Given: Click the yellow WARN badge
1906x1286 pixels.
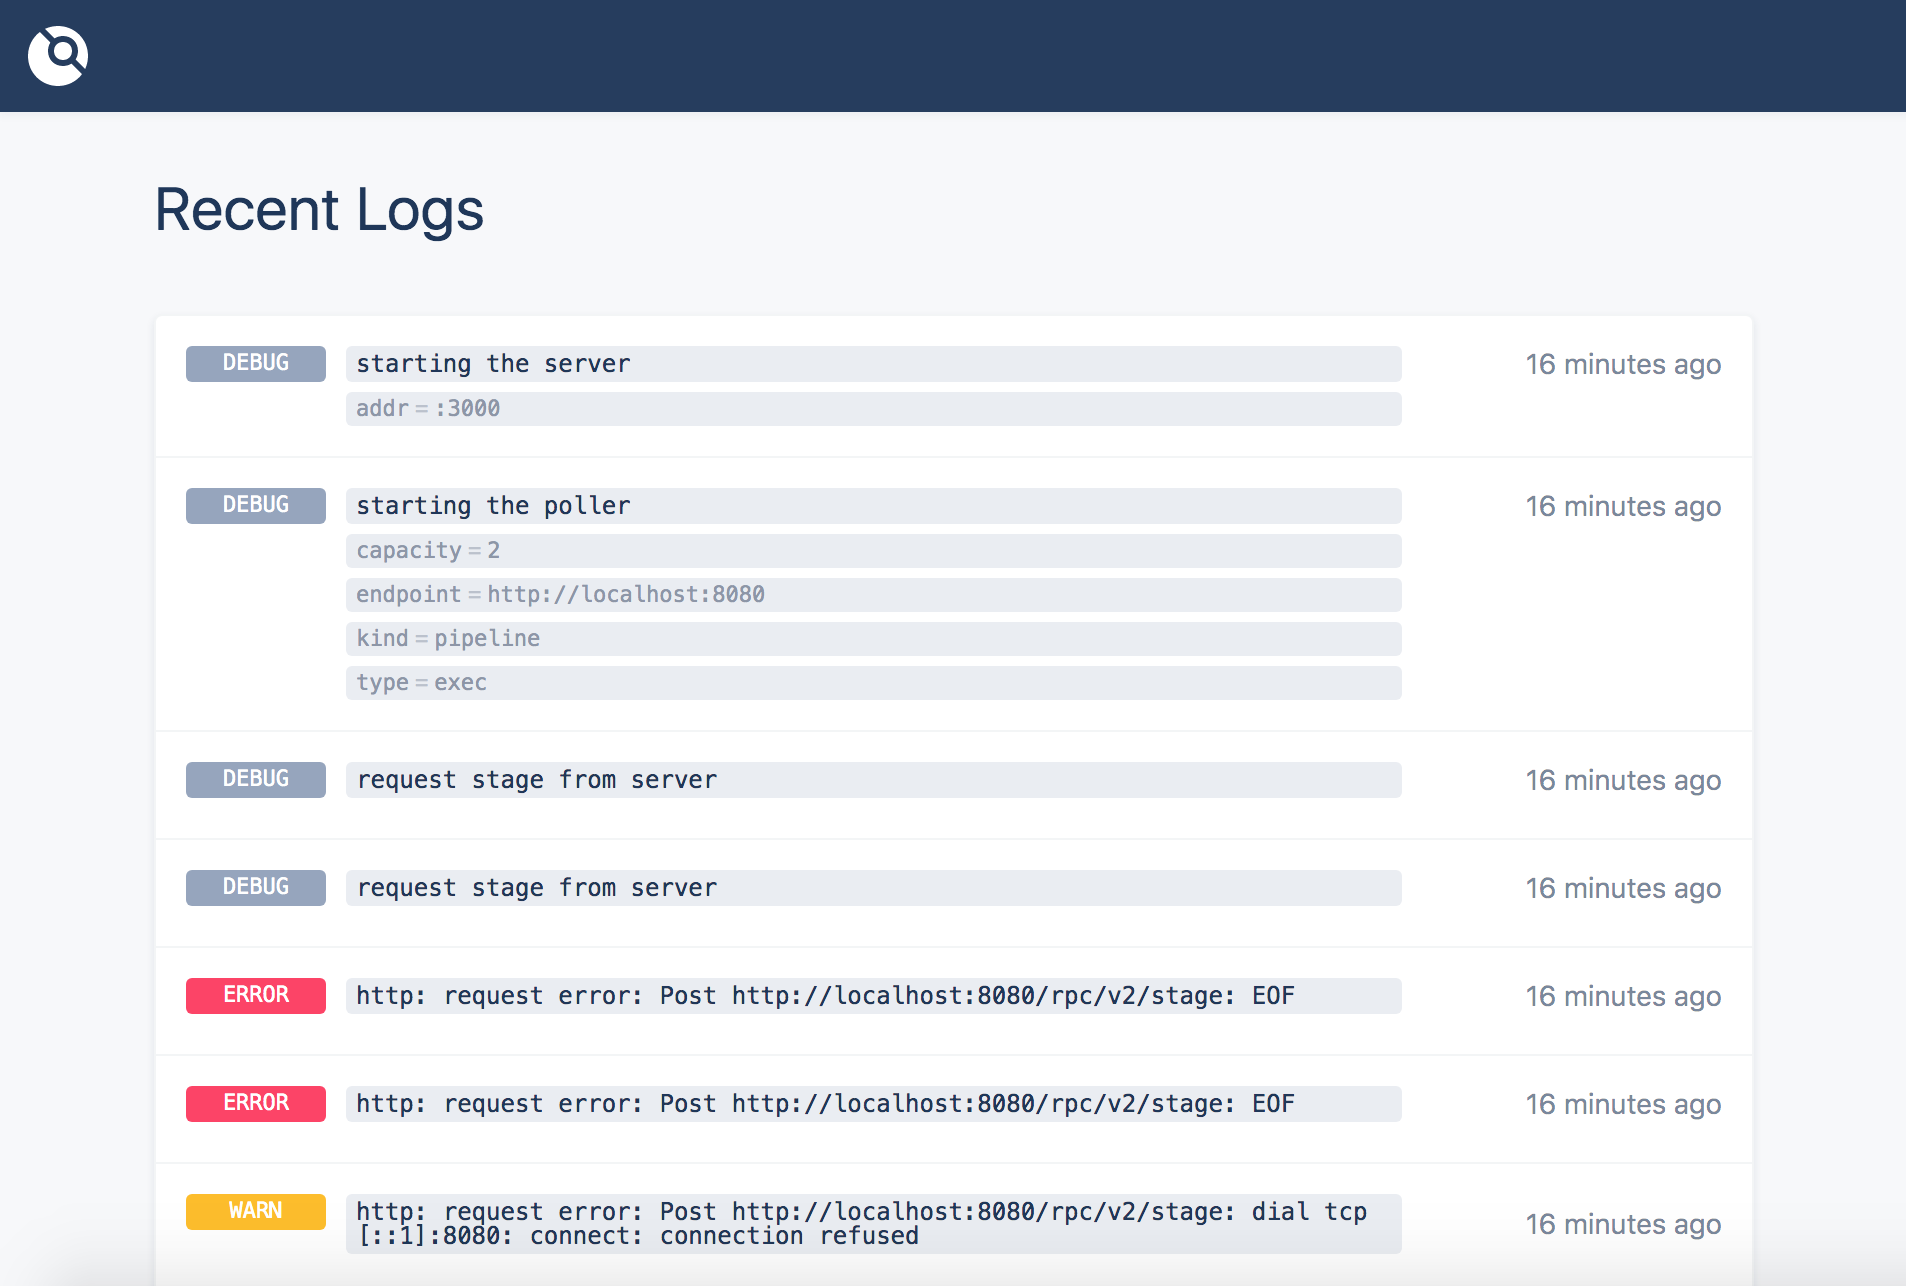Looking at the screenshot, I should click(256, 1212).
